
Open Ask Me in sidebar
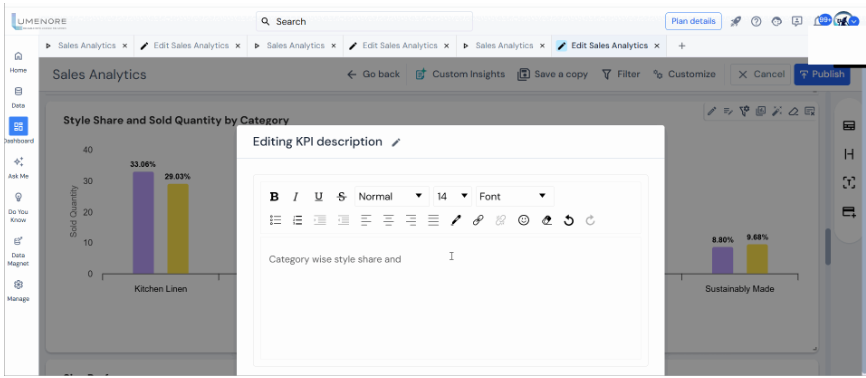[18, 167]
